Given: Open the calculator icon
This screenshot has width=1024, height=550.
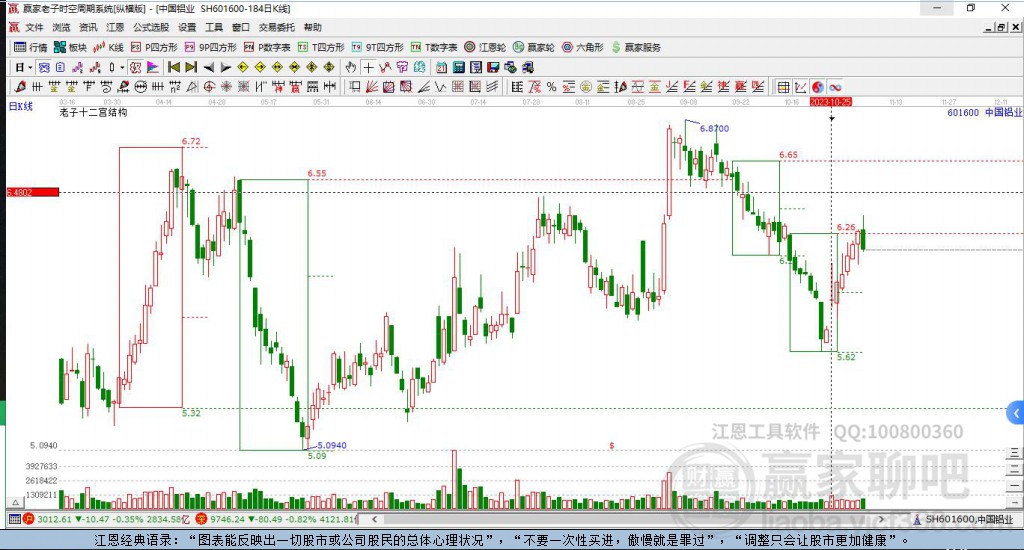Looking at the screenshot, I should pyautogui.click(x=458, y=67).
